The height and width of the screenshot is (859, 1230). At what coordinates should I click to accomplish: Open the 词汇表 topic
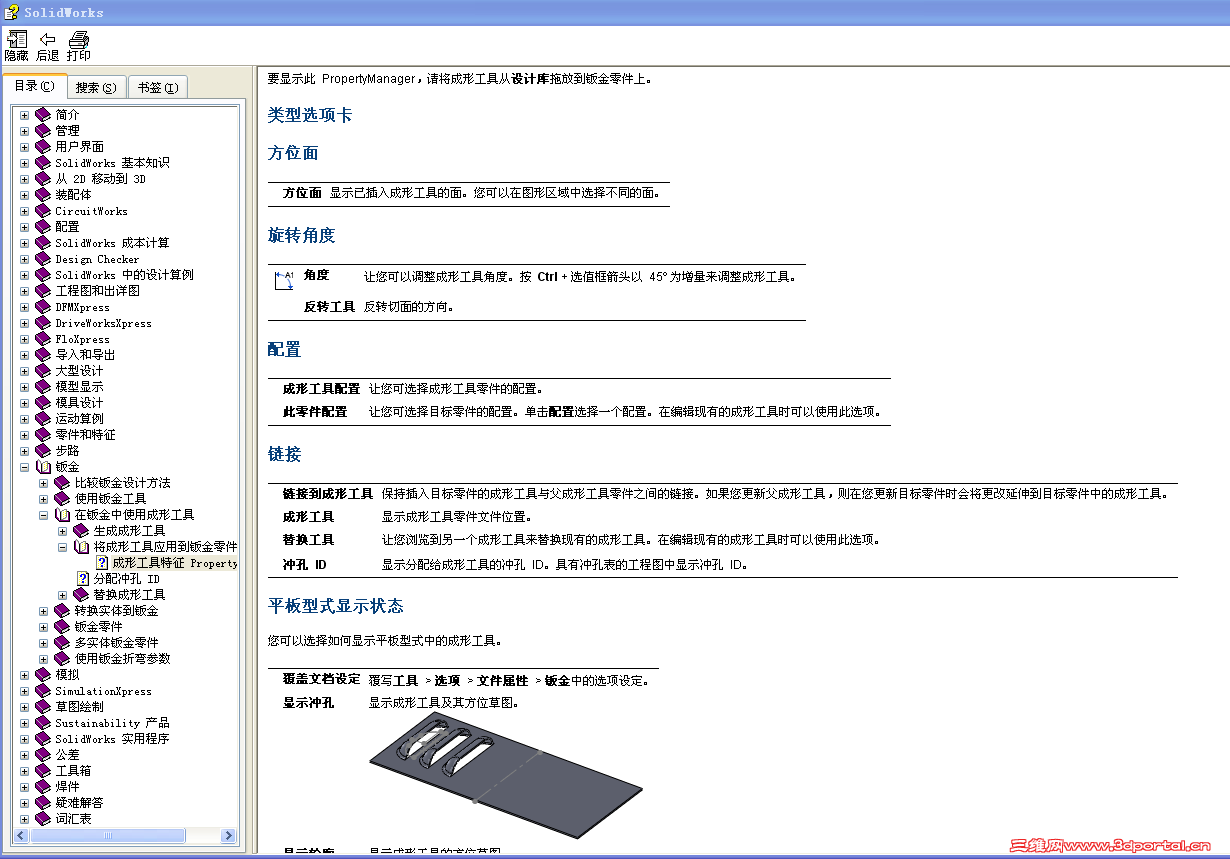click(x=73, y=819)
